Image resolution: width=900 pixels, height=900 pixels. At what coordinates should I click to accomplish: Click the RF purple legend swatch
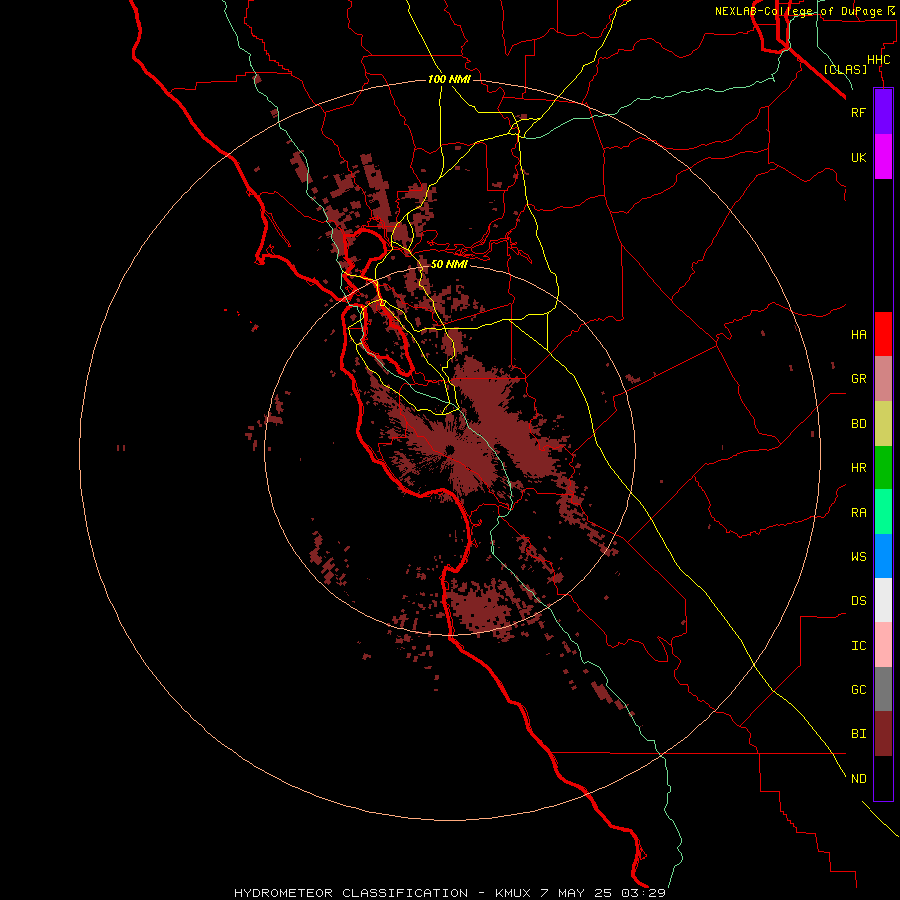[883, 112]
